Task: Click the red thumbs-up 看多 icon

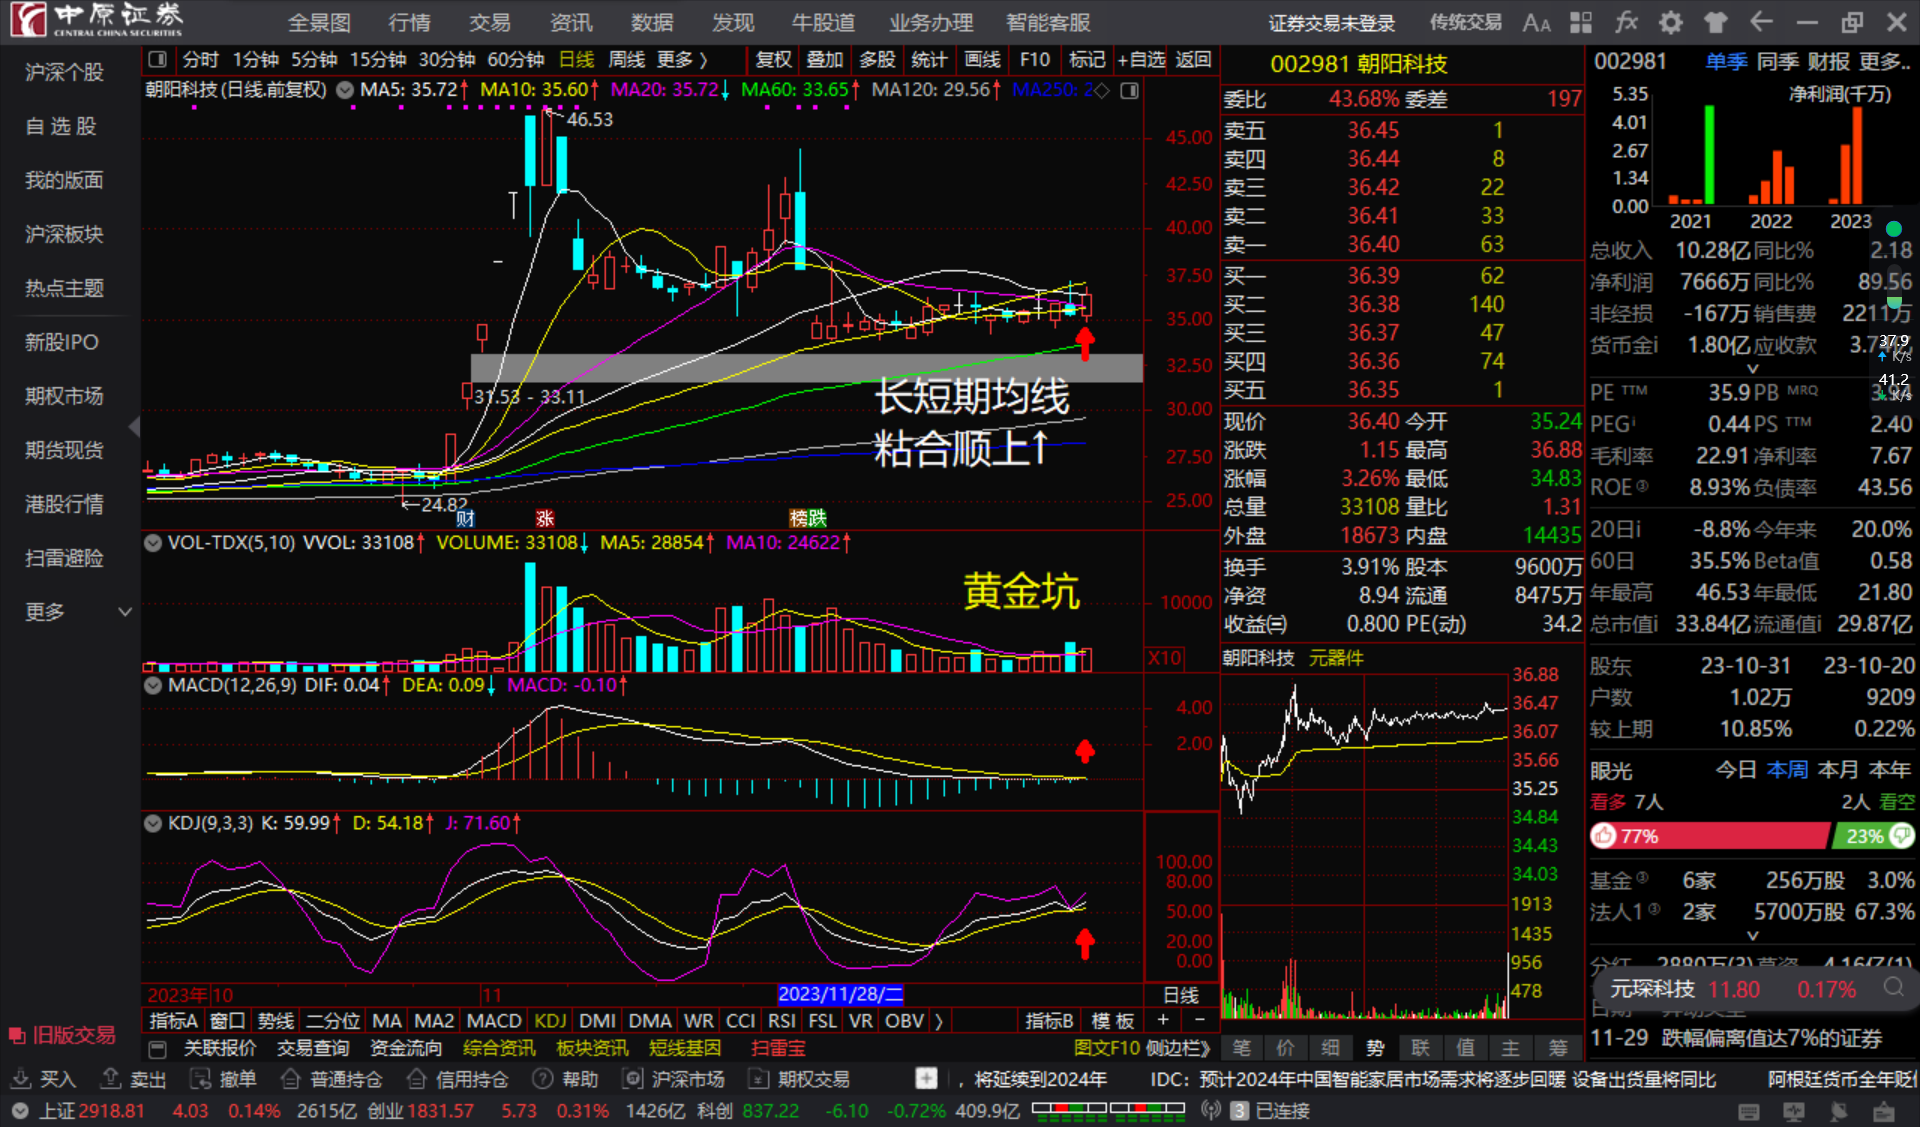Action: (x=1604, y=835)
